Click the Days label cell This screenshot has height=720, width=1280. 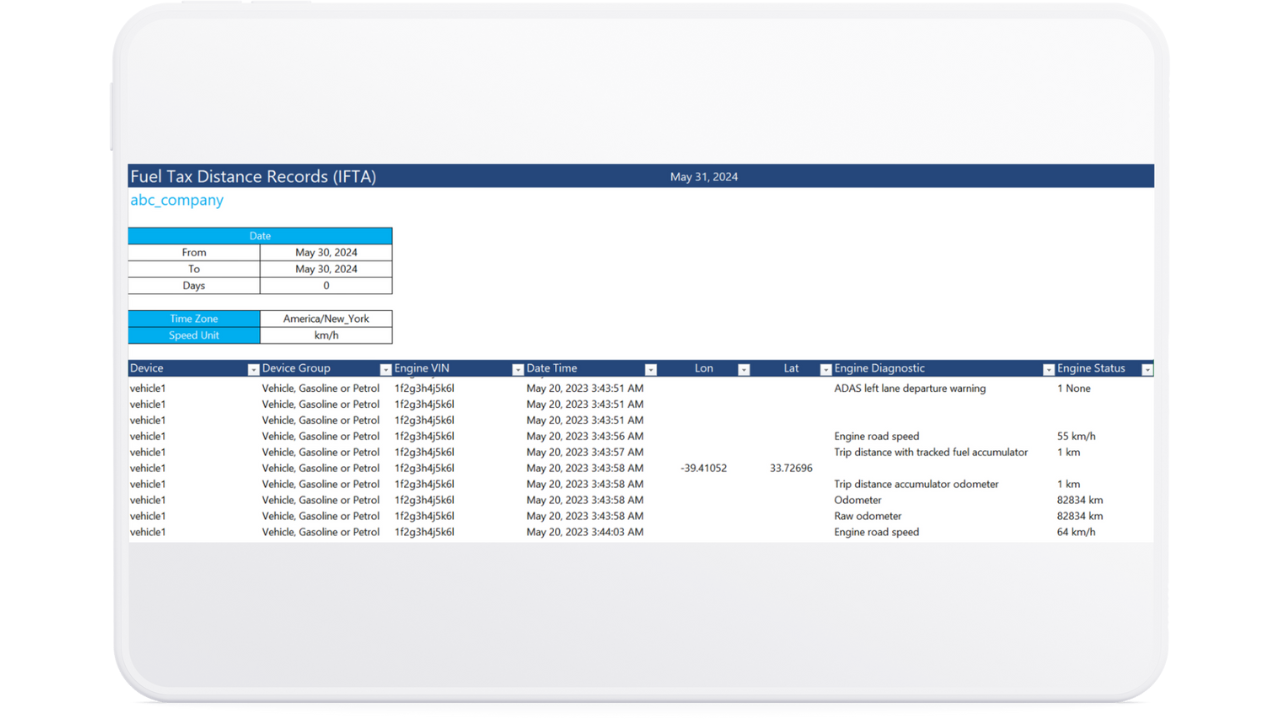[x=194, y=286]
